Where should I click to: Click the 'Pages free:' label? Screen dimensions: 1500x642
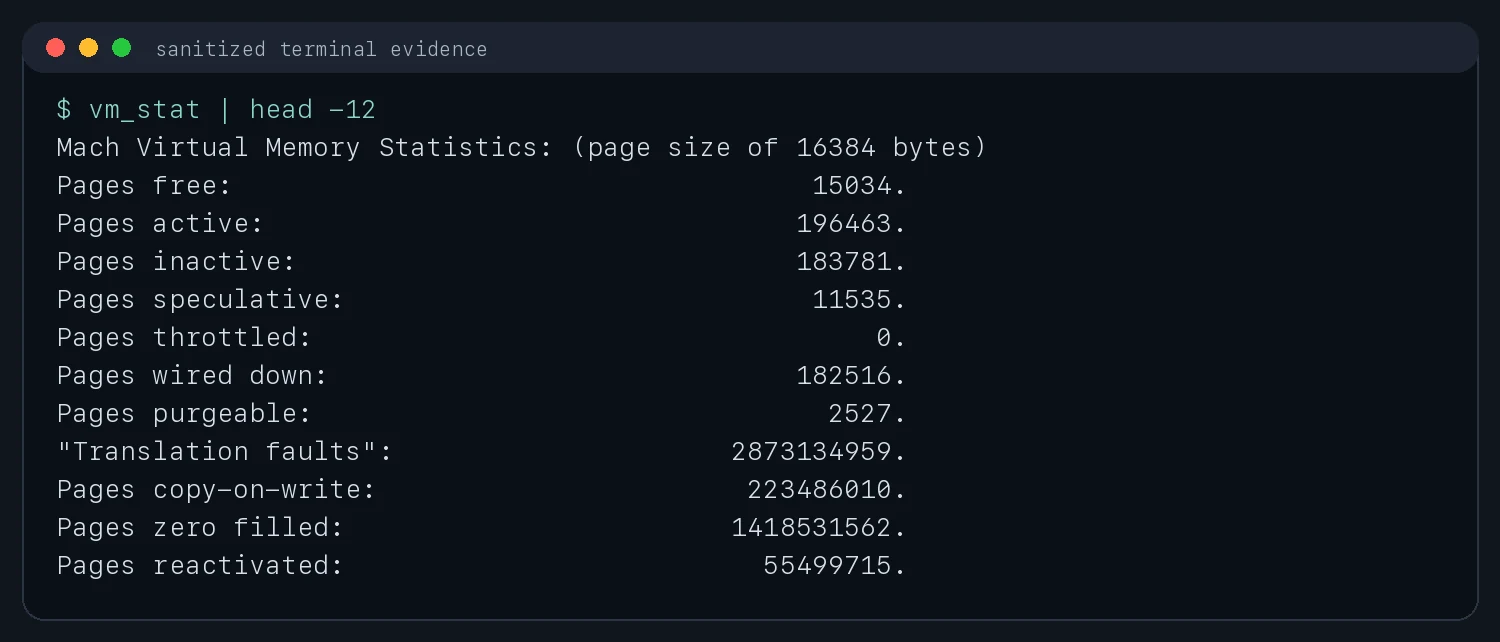(x=144, y=186)
